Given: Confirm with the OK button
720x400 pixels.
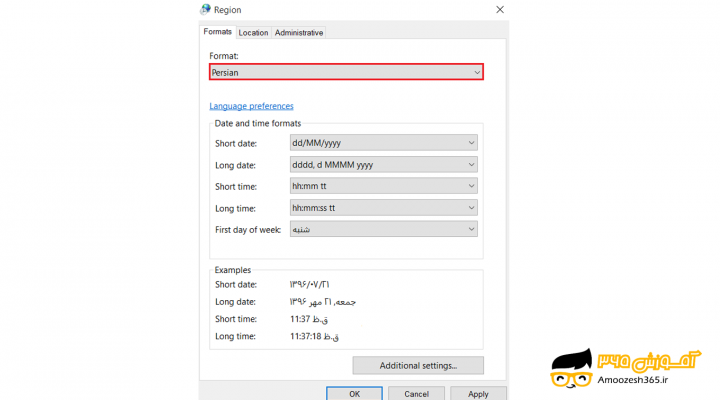Looking at the screenshot, I should click(x=354, y=394).
